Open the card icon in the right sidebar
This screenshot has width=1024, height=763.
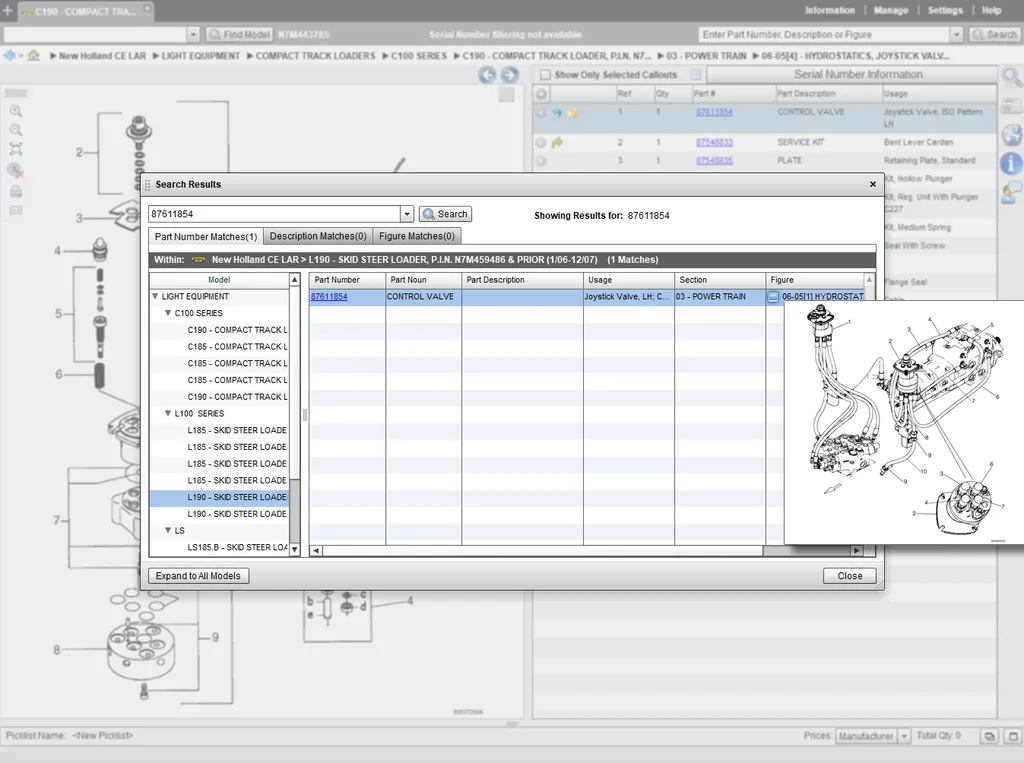pos(1012,105)
